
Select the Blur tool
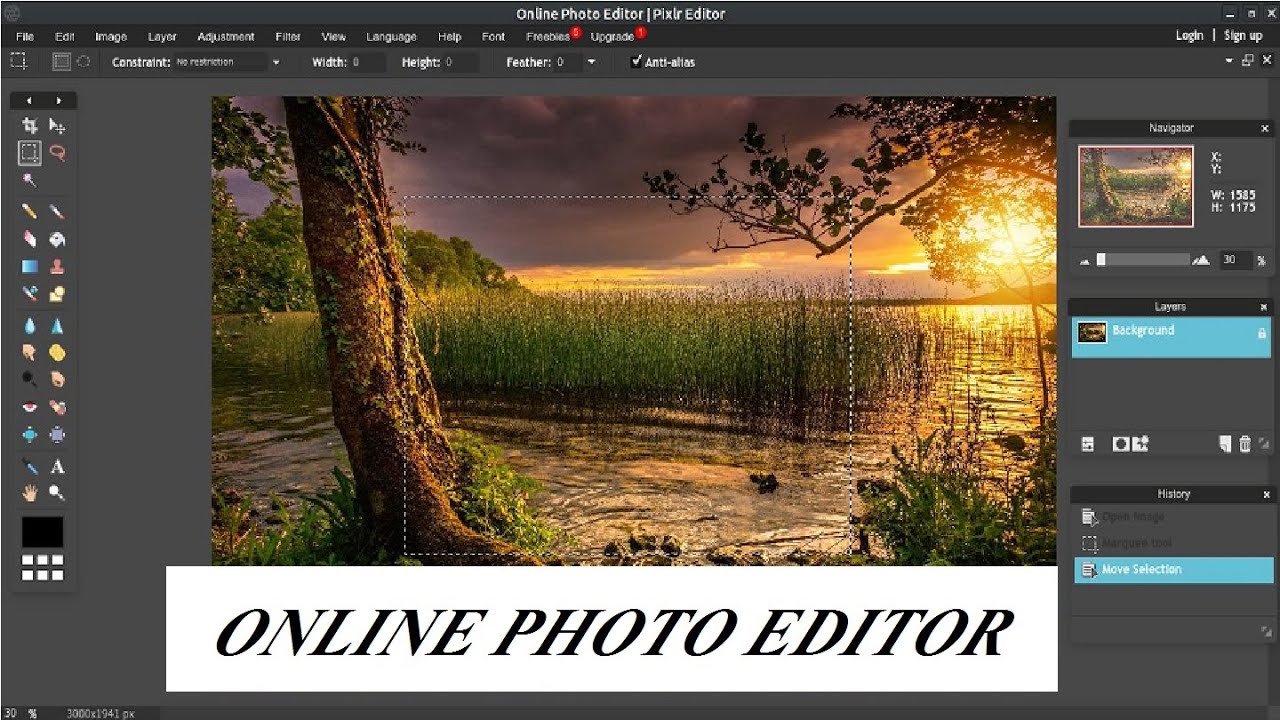point(30,326)
